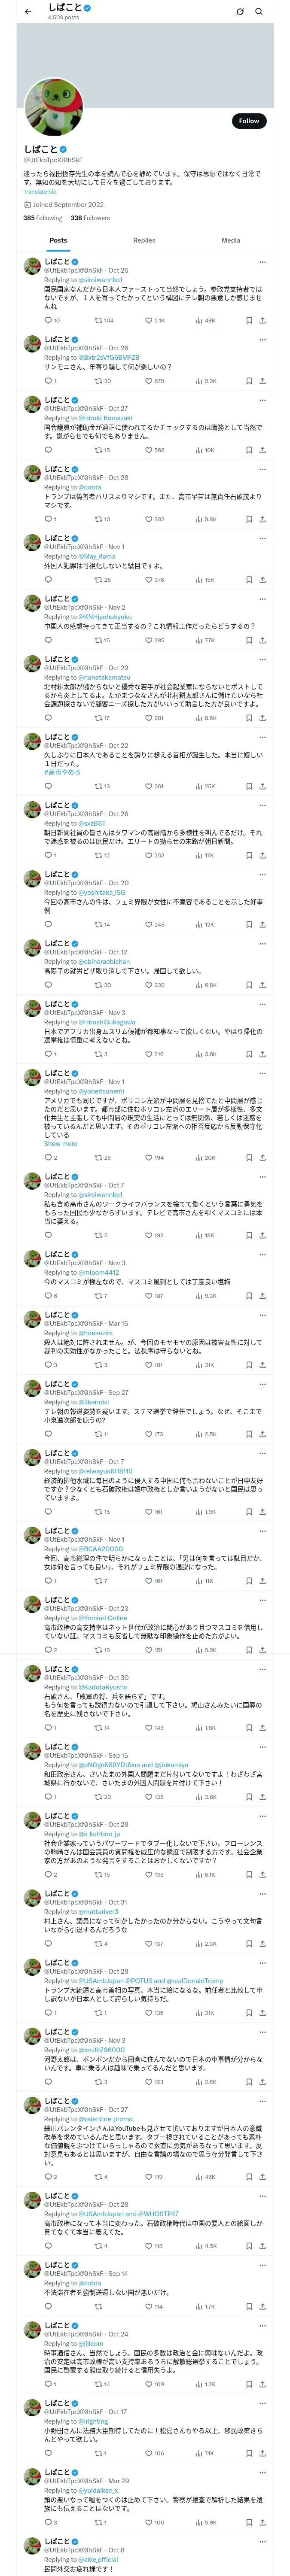
Task: Follow the しばこと account
Action: click(248, 121)
